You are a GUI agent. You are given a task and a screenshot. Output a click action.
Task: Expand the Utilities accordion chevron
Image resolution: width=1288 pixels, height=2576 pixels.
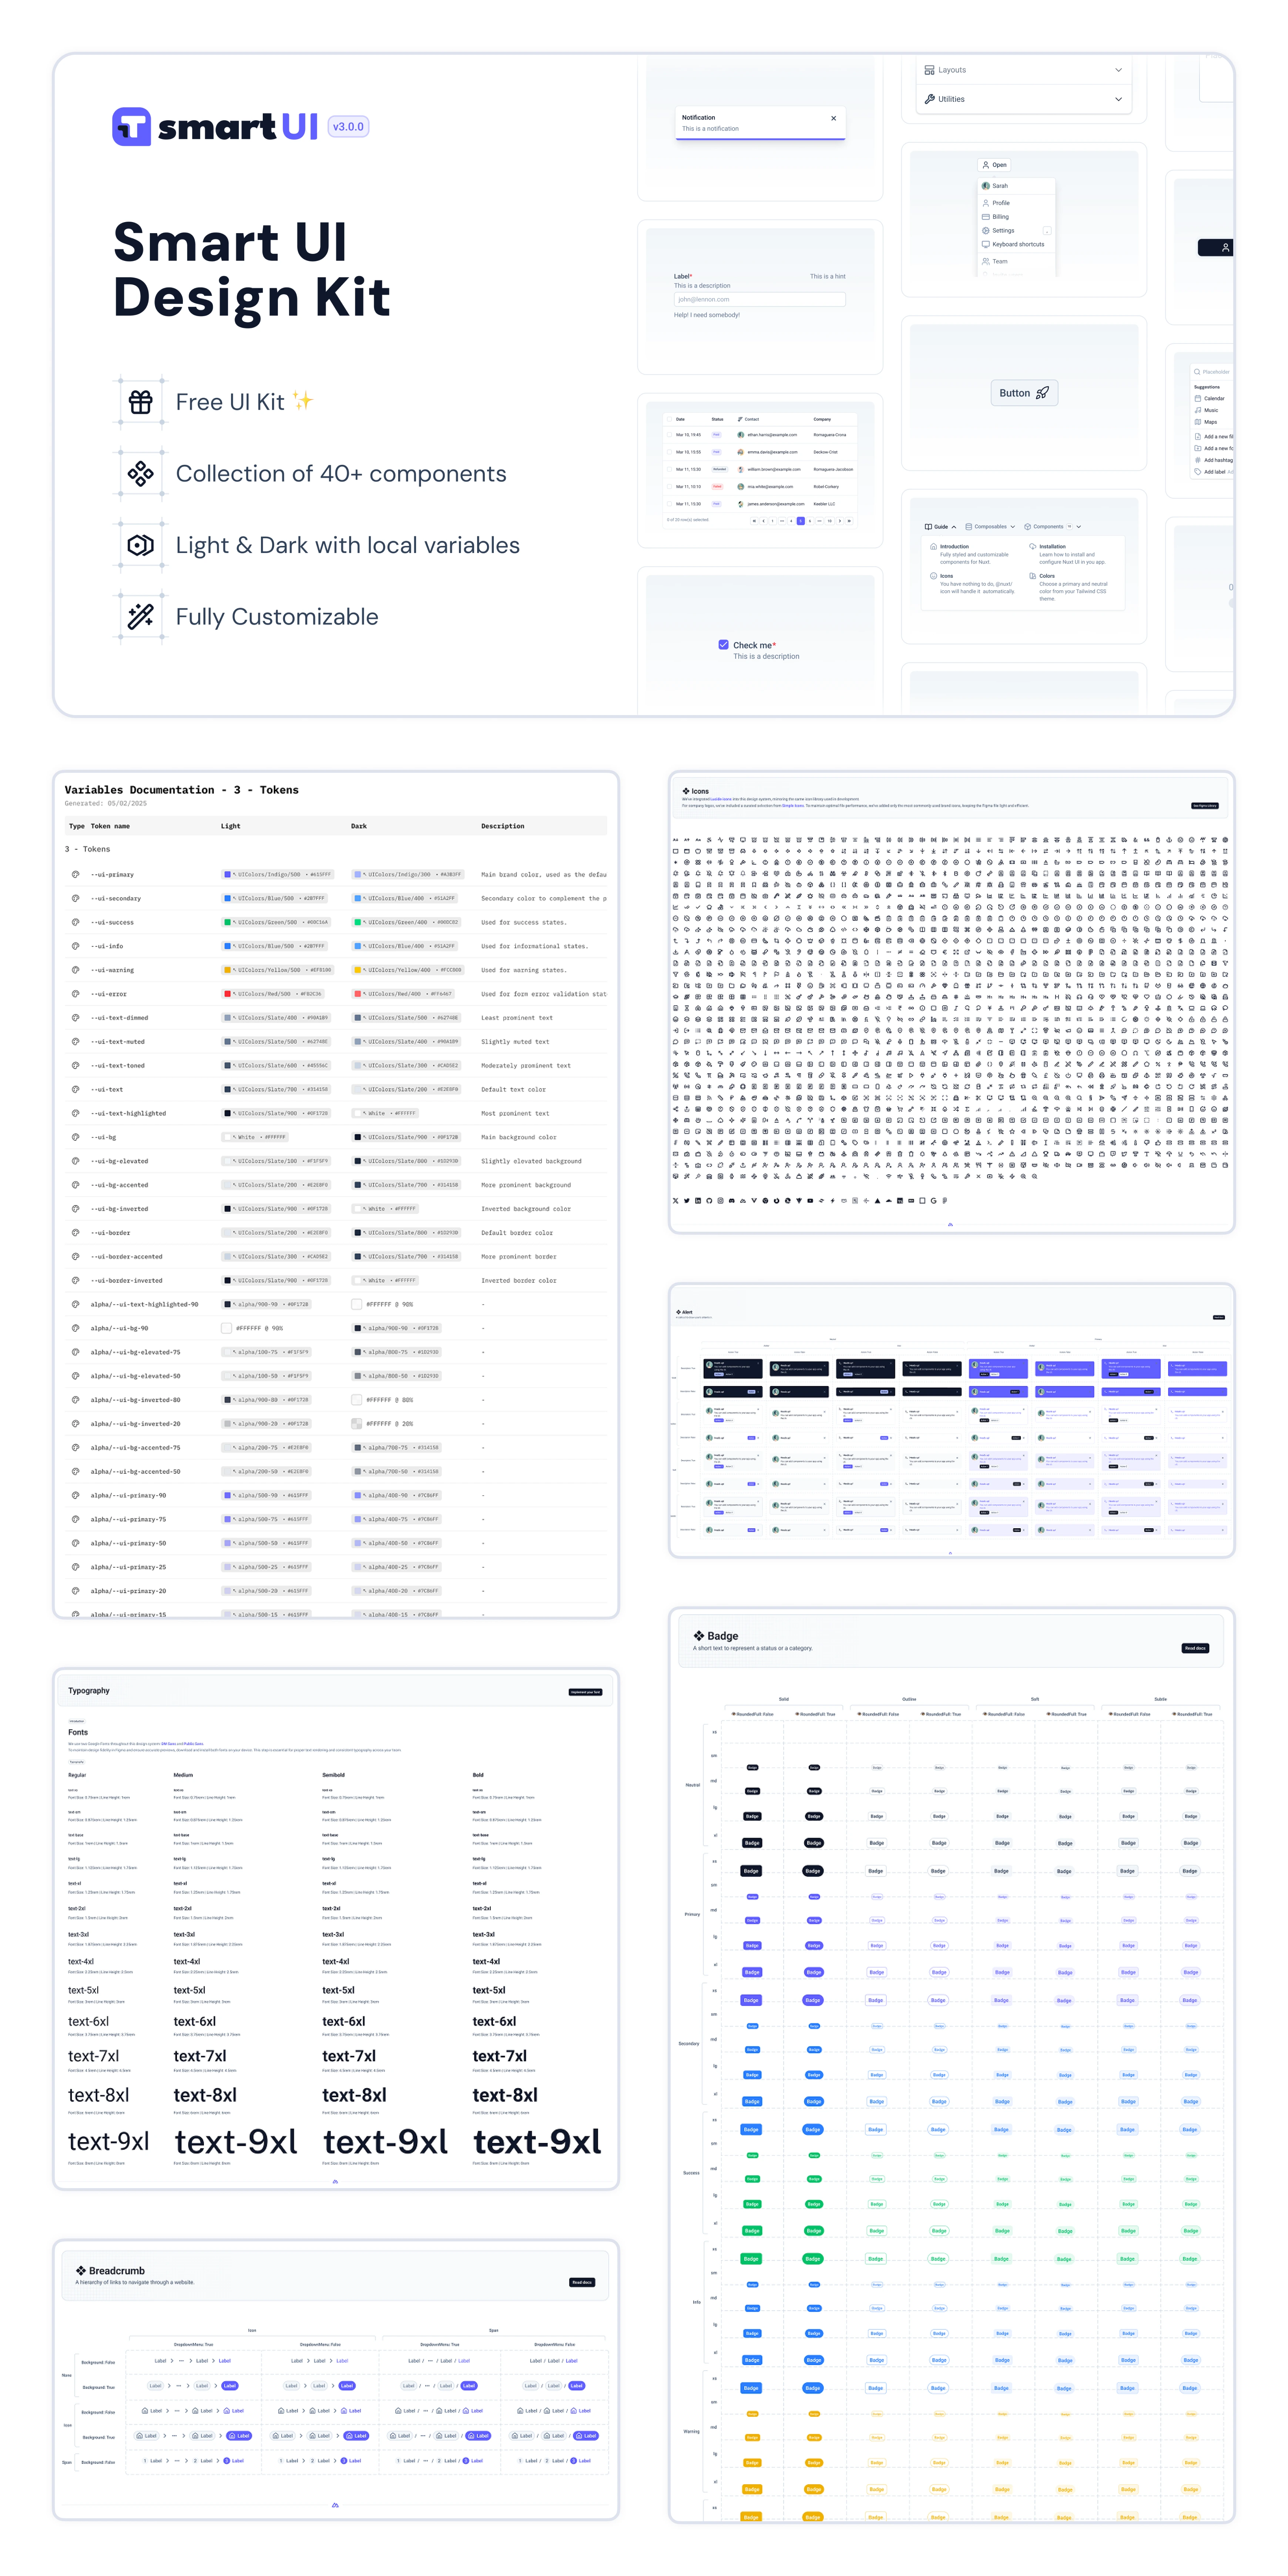coord(1118,99)
